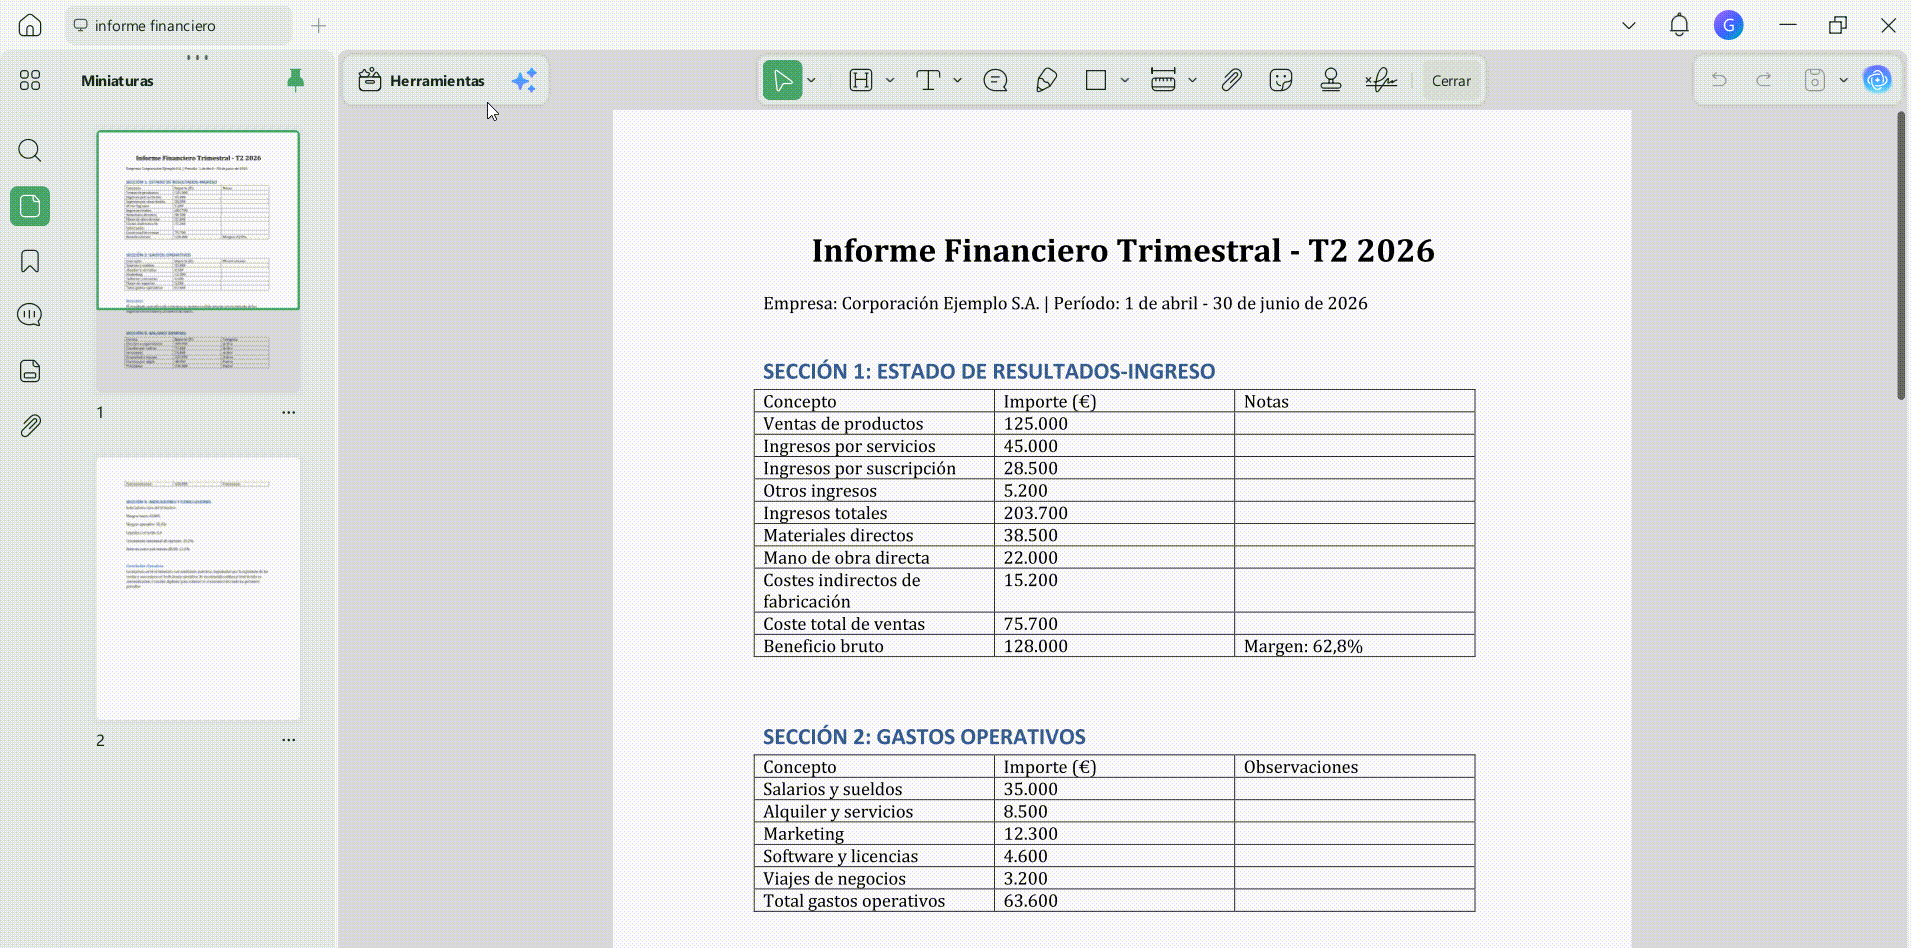Expand the text tool dropdown

pos(958,80)
